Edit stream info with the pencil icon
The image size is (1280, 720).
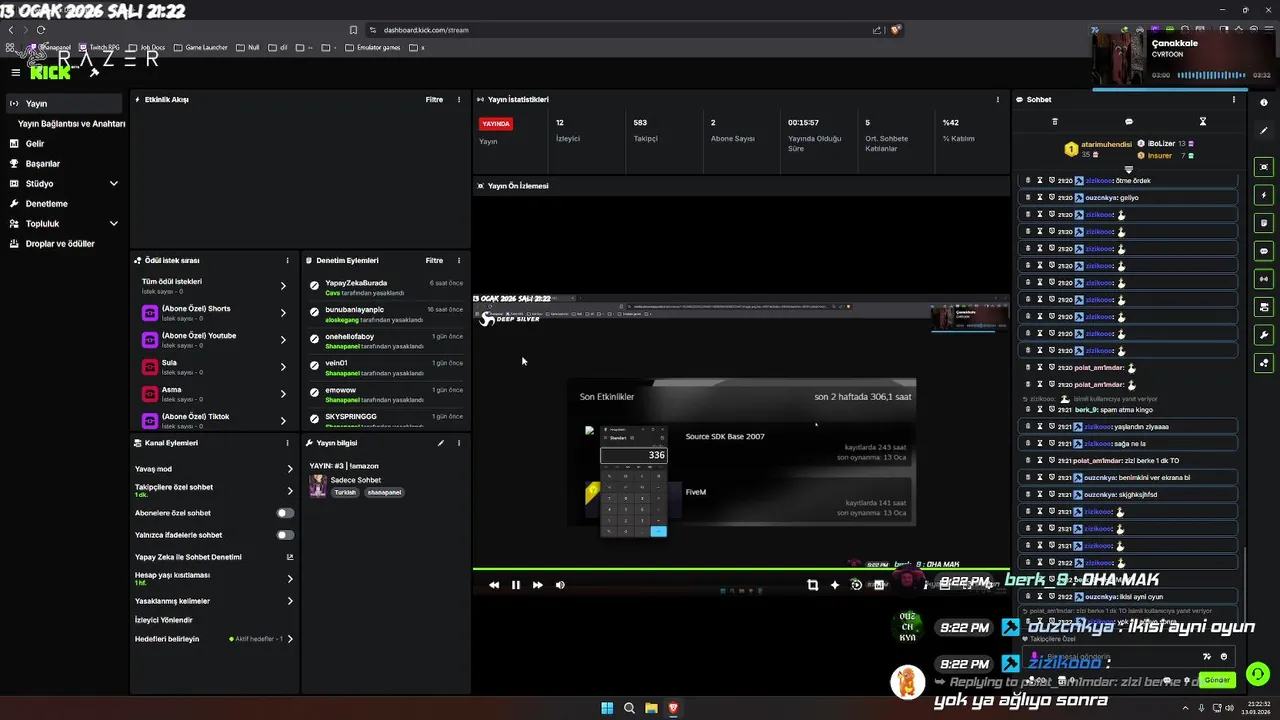point(441,443)
